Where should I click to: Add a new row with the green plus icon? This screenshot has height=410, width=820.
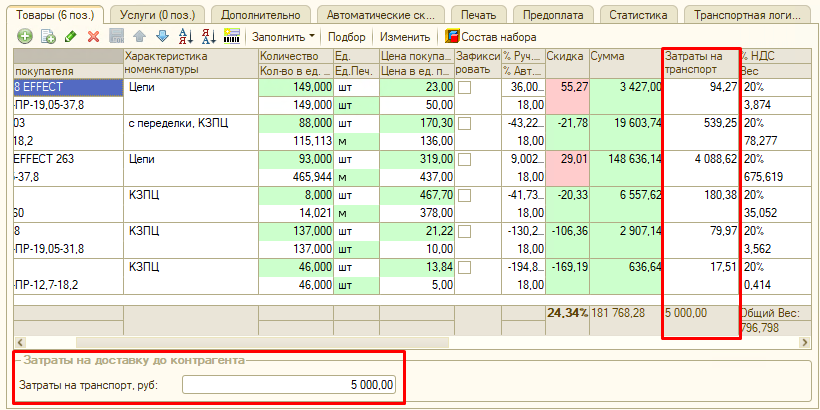[24, 37]
